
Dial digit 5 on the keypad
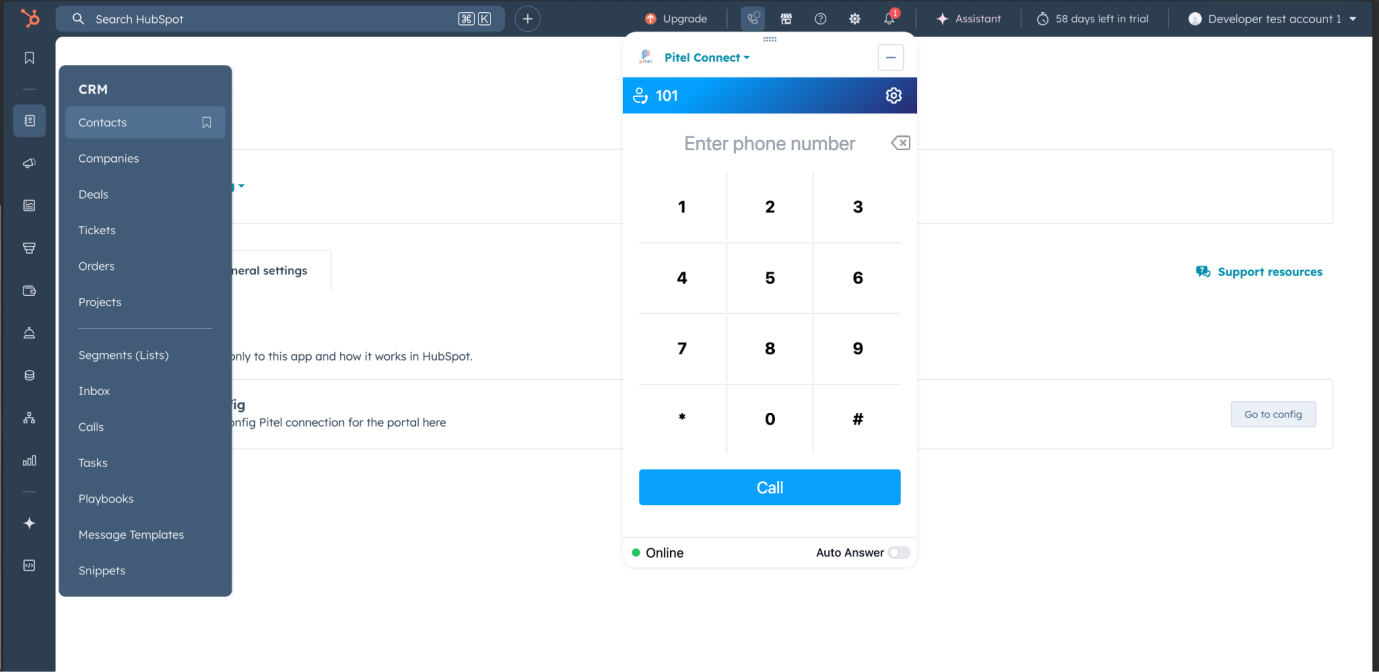(770, 278)
